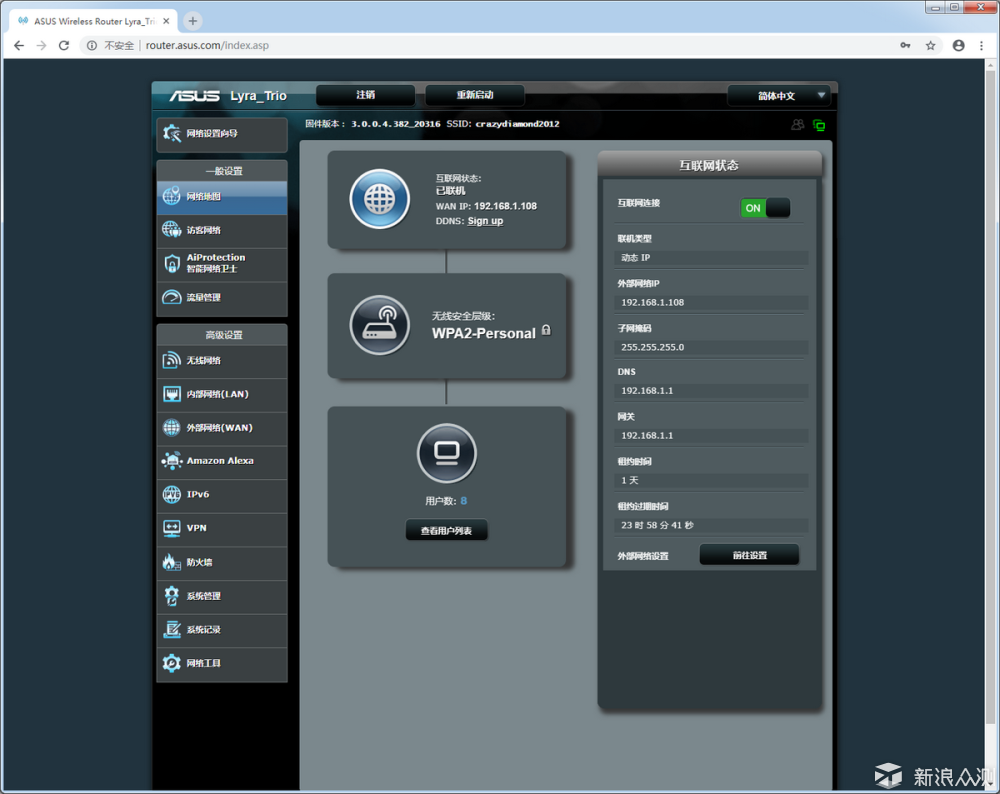Select the Network Map globe icon in sidebar

171,196
